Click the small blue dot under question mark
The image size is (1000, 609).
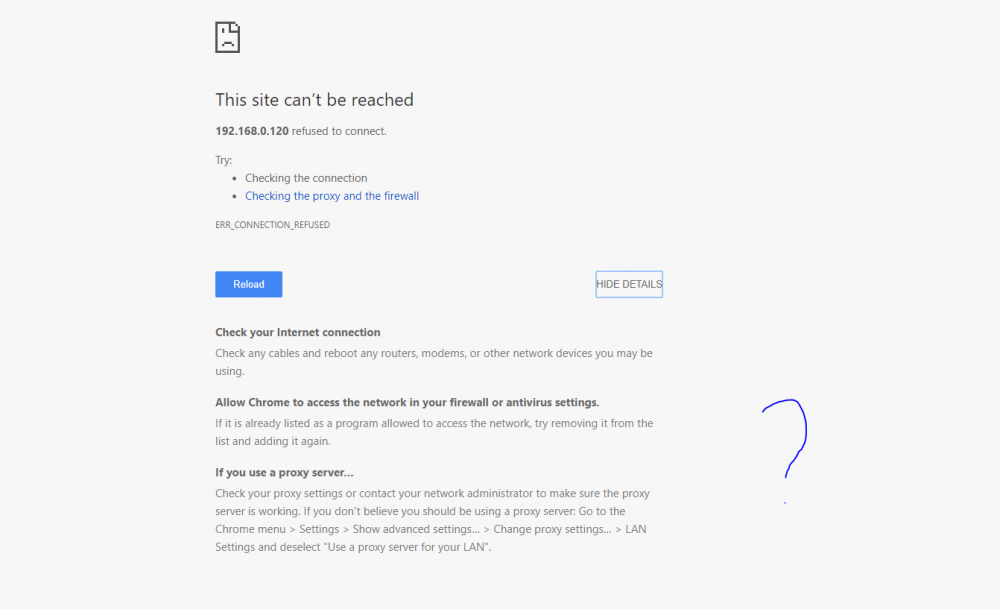click(x=785, y=503)
